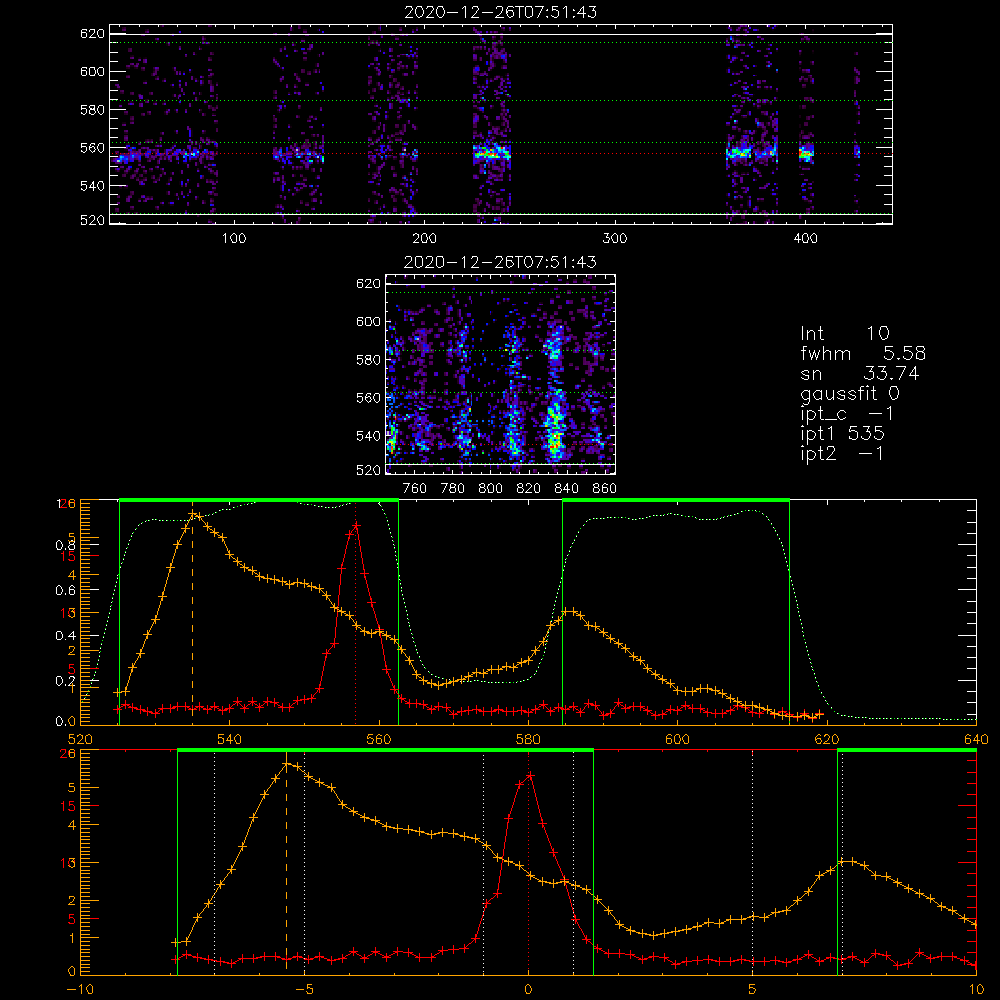
Task: Click the -5 tick label on bottom plot
Action: [304, 990]
